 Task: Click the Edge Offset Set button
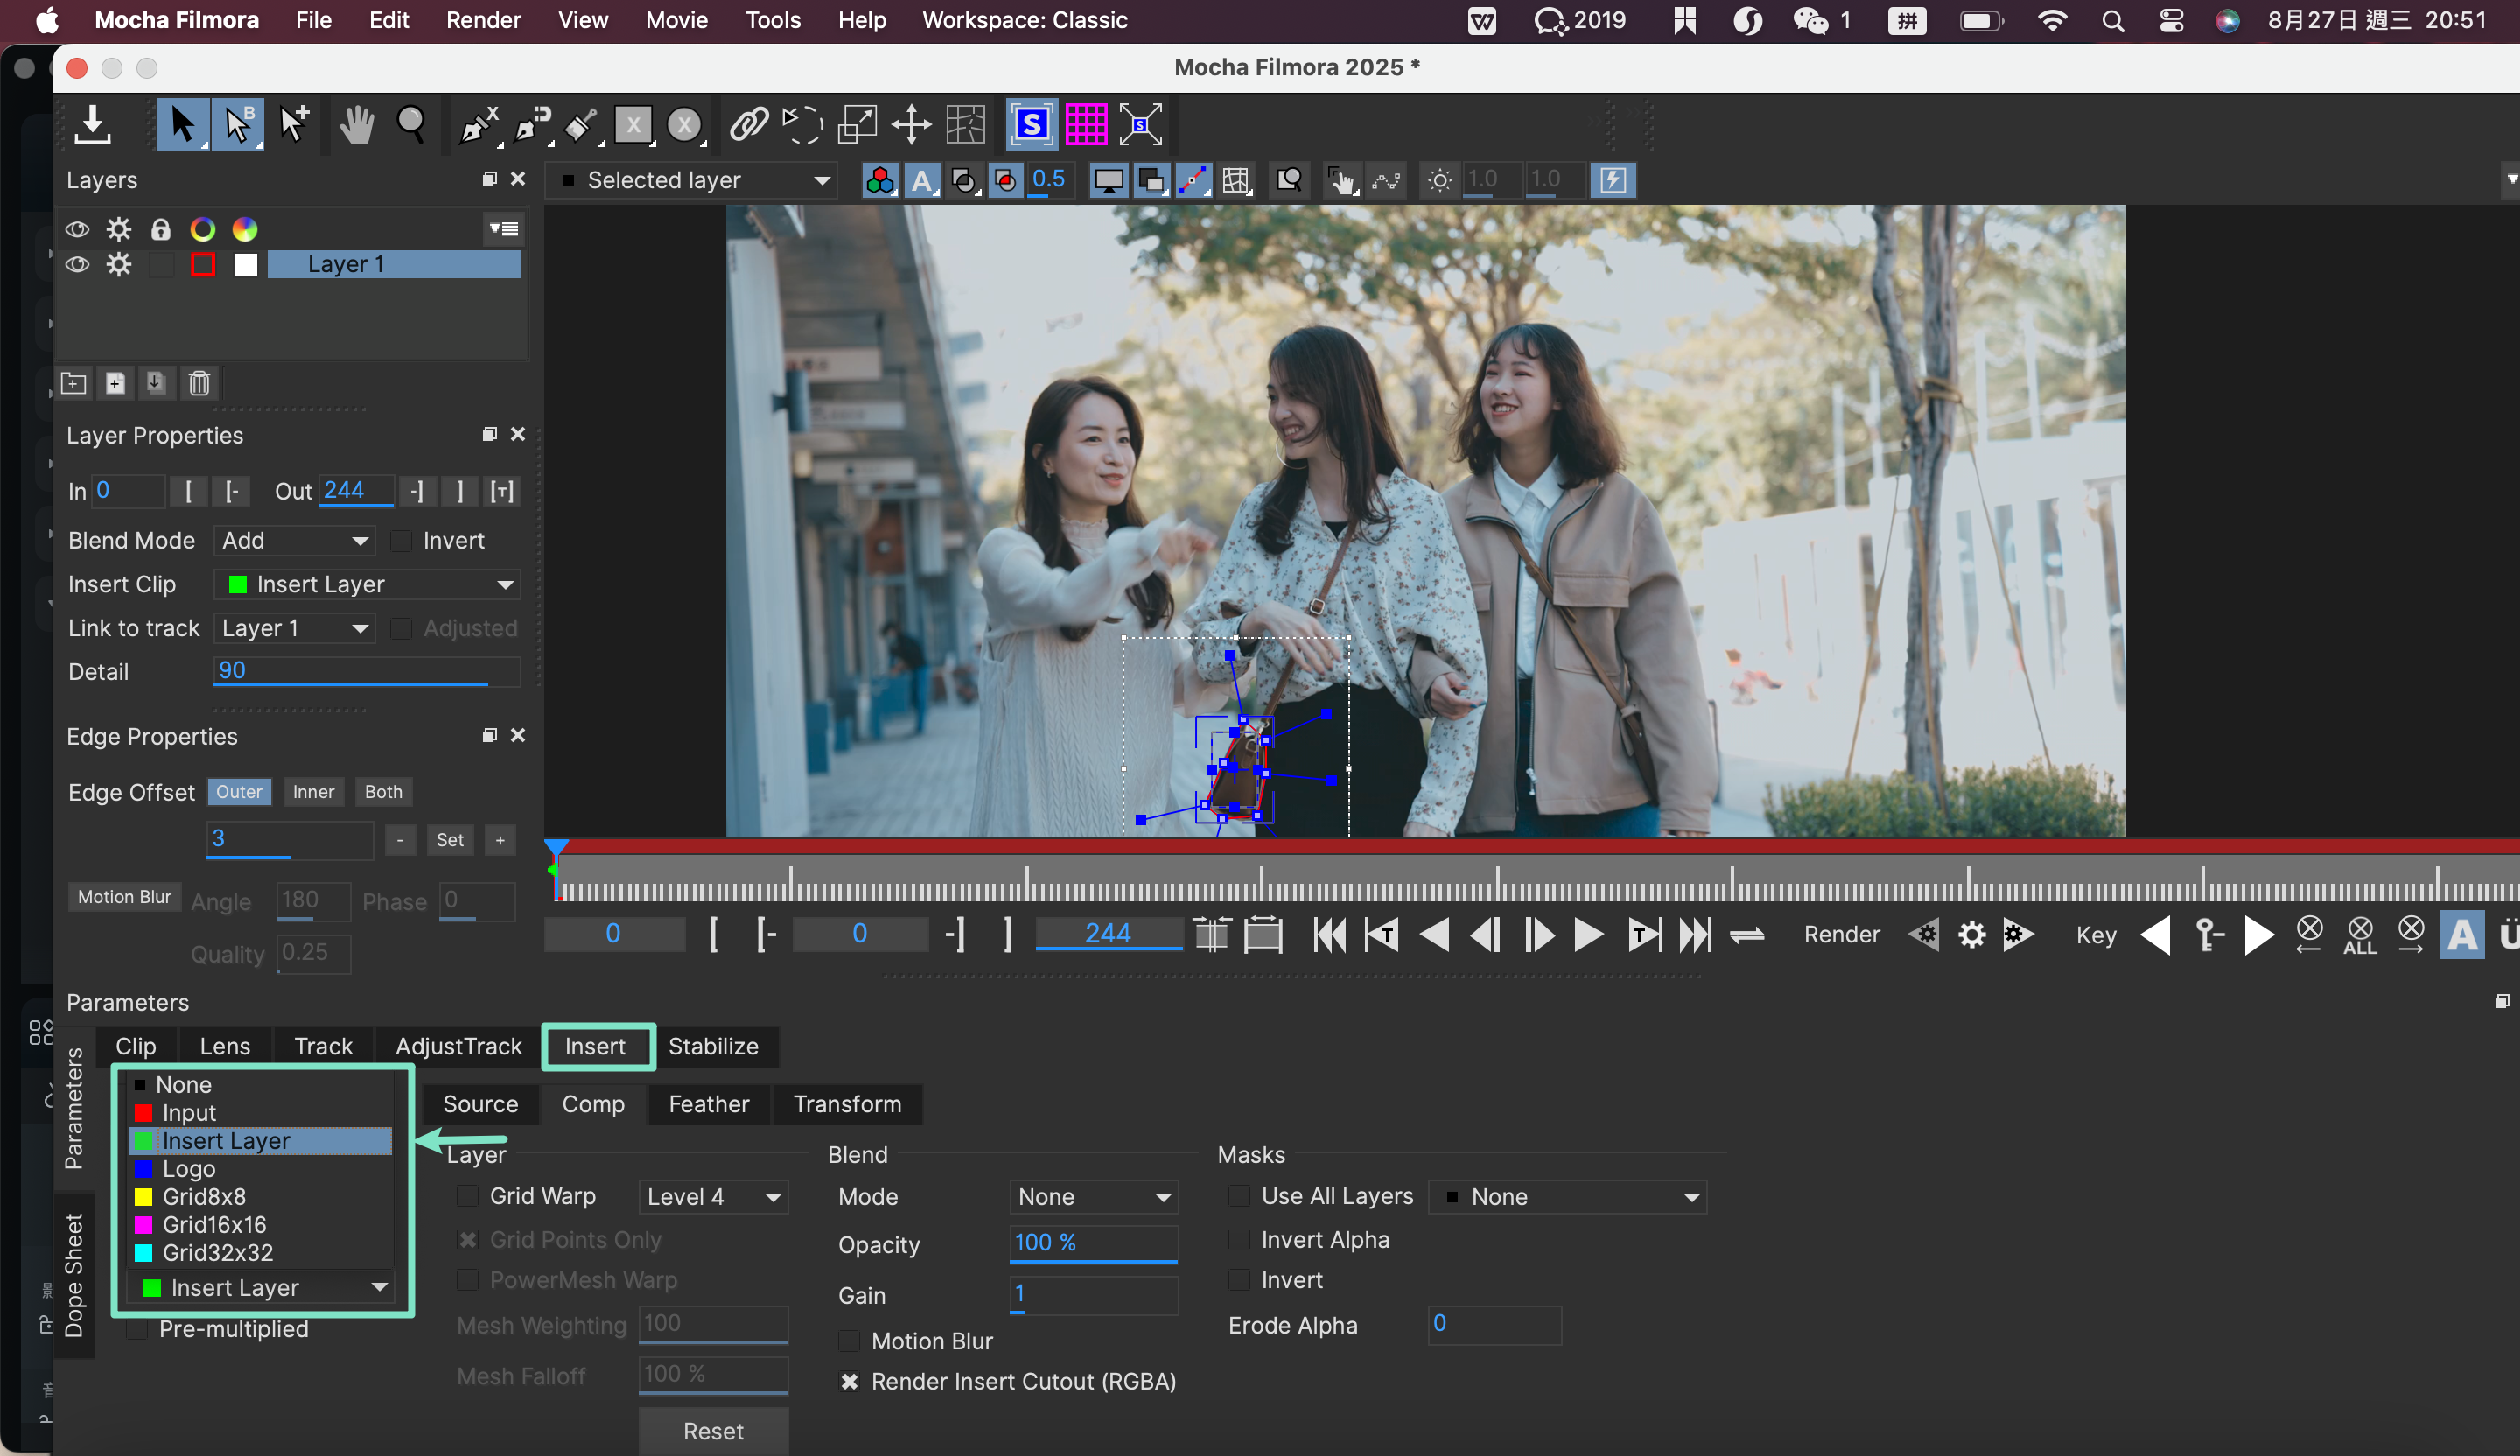tap(450, 840)
